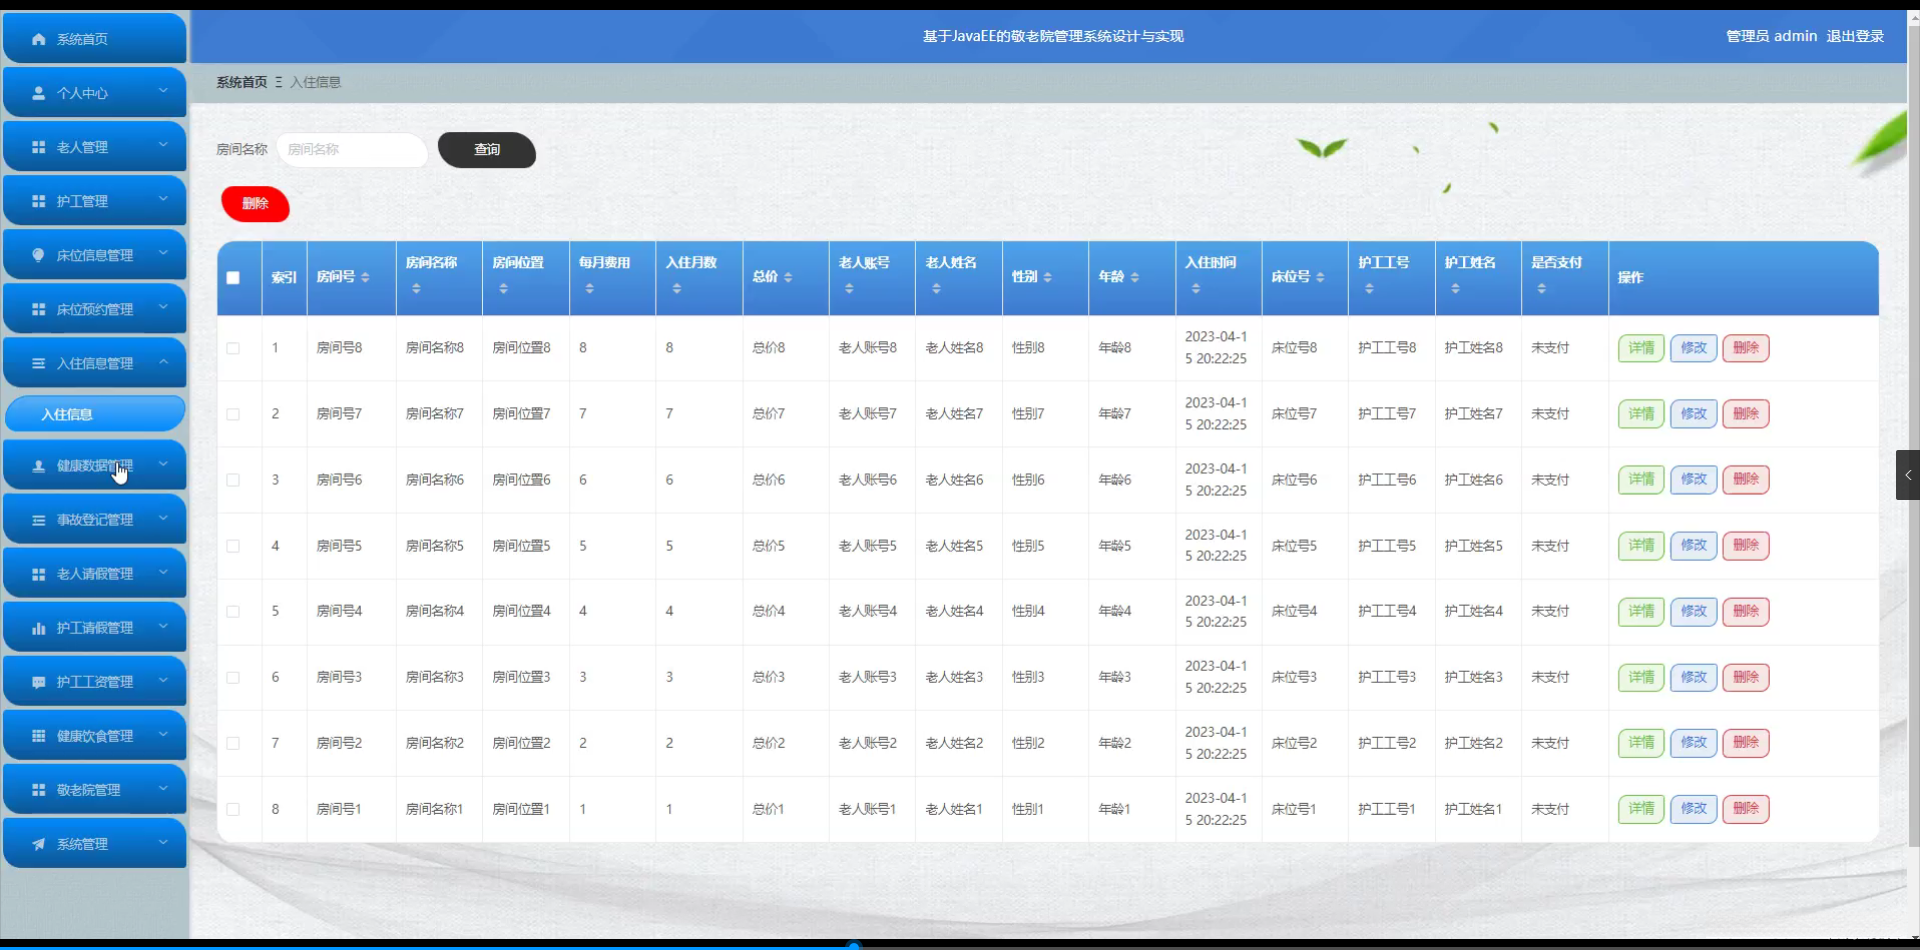Click the chat icon beside 护工工资管理
1920x950 pixels.
39,682
